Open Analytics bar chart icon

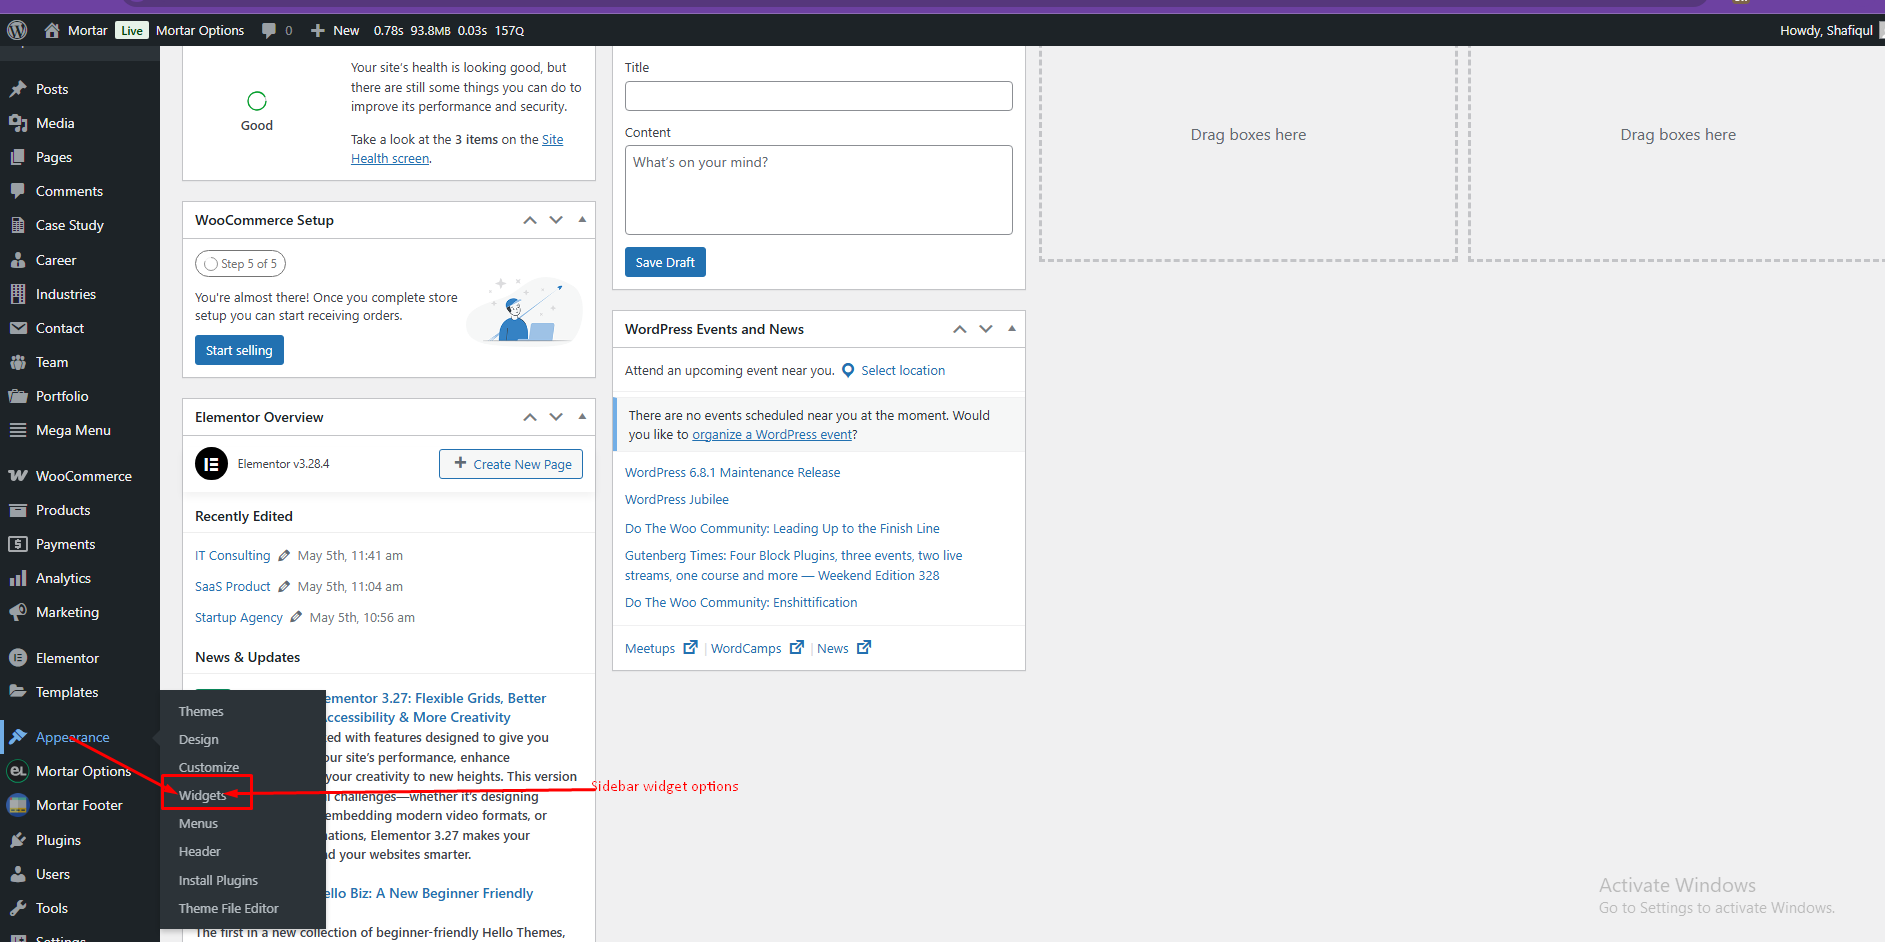[18, 578]
